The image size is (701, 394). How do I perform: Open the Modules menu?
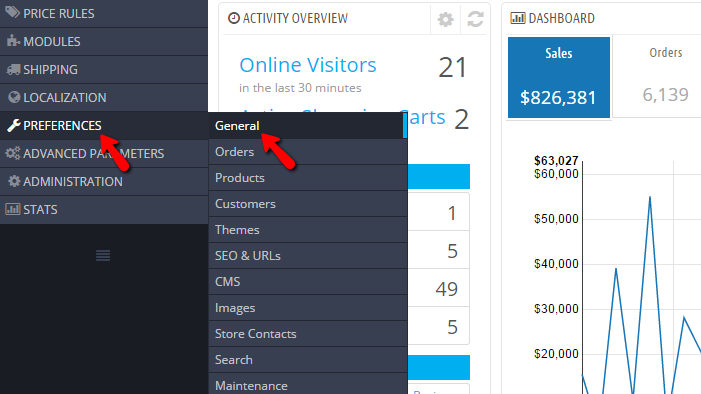pos(104,42)
